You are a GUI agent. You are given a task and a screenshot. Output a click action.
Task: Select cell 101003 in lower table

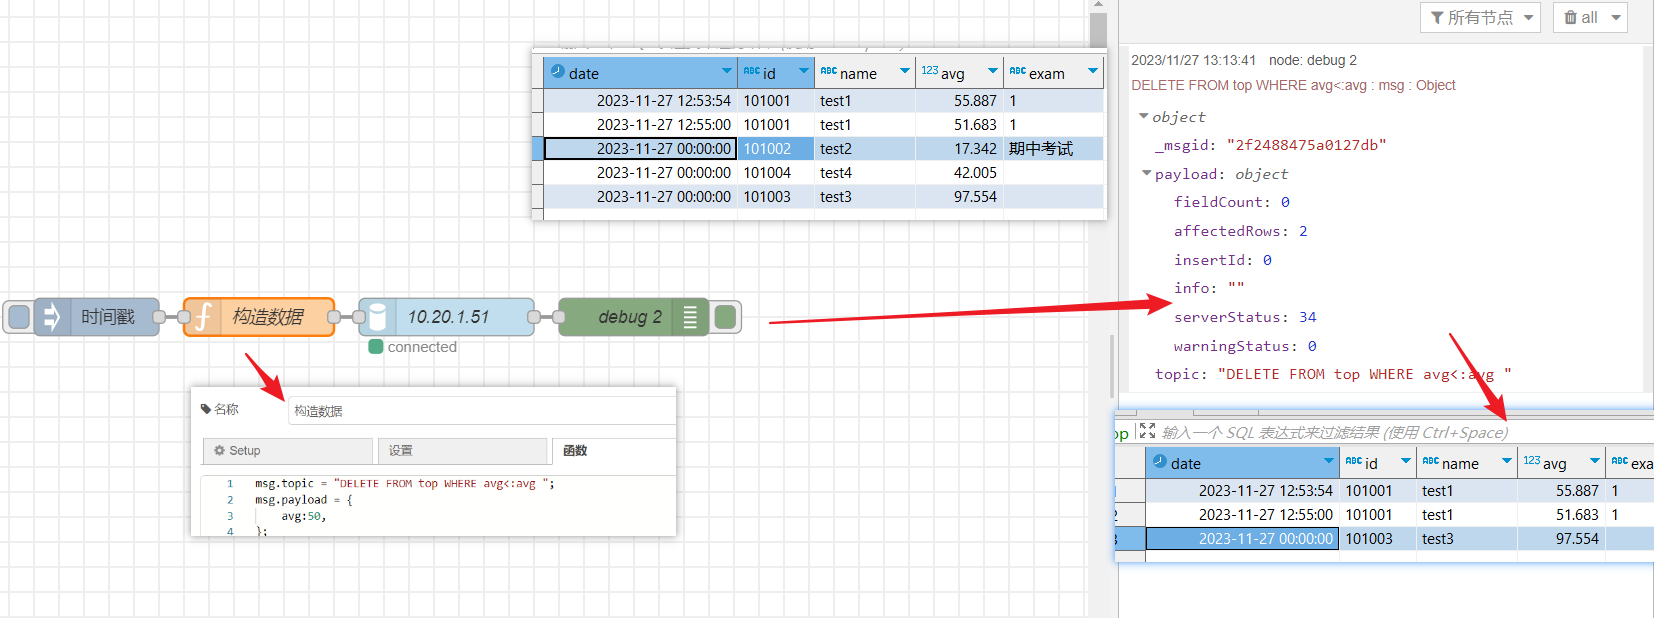coord(1378,538)
